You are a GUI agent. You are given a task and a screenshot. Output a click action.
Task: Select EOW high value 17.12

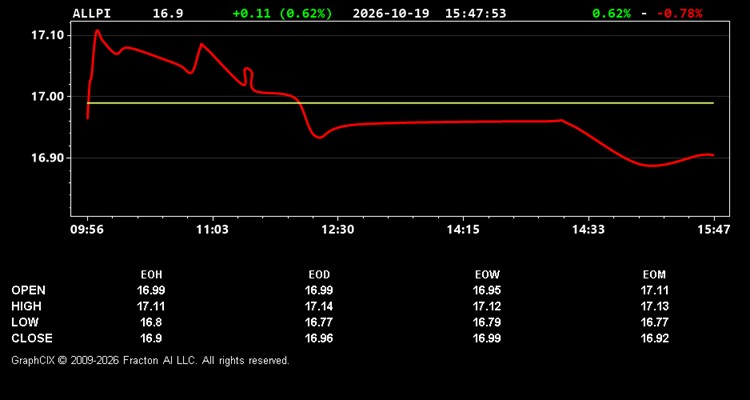pyautogui.click(x=487, y=306)
